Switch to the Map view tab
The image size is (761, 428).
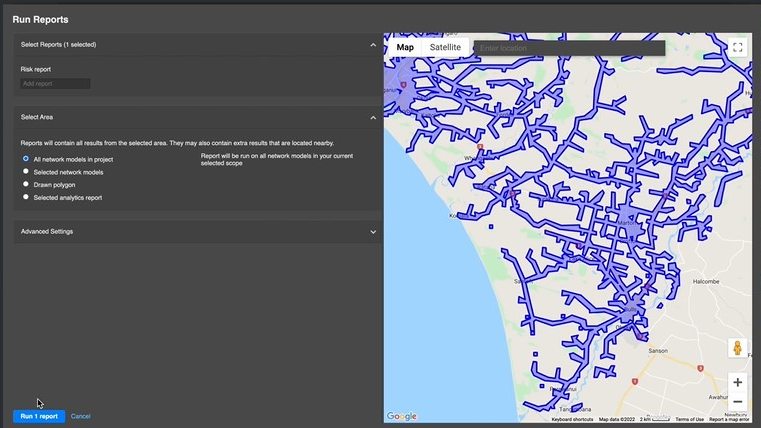click(405, 47)
